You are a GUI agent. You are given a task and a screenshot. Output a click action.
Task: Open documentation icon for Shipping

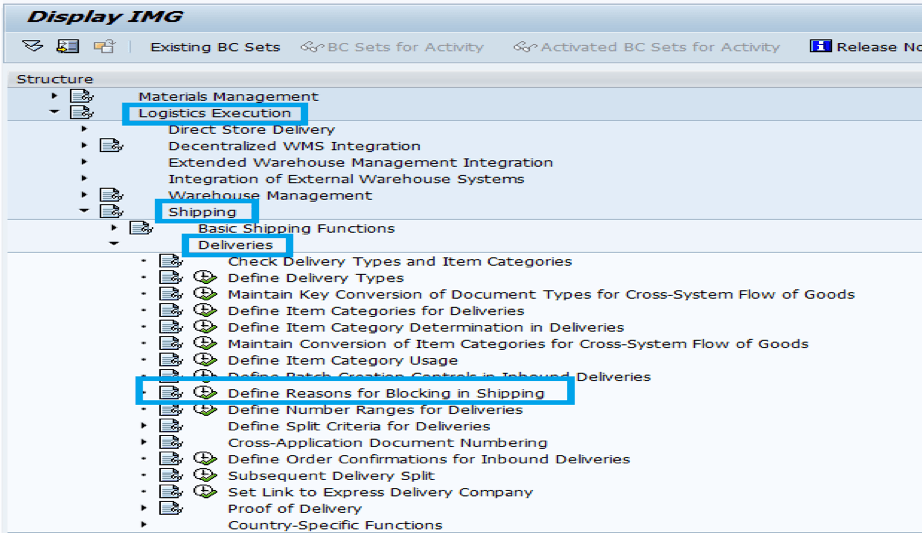pos(112,211)
